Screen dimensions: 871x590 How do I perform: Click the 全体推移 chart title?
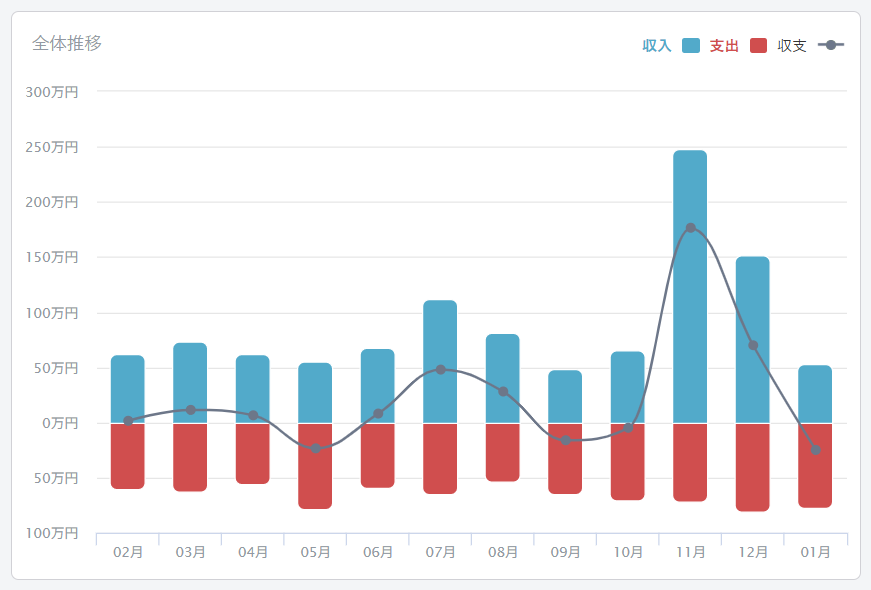click(x=67, y=43)
